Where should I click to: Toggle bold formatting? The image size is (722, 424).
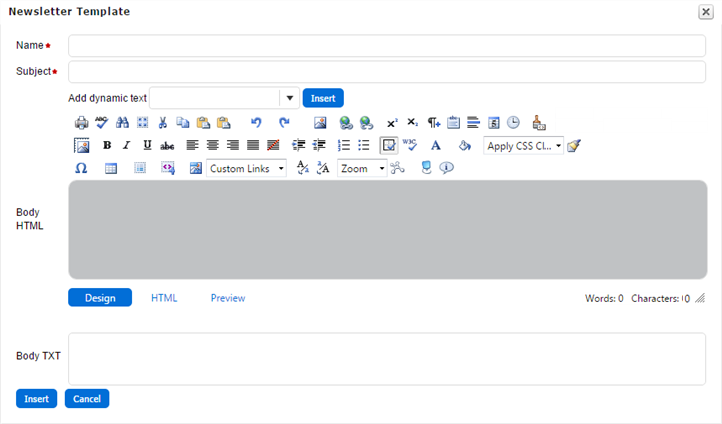click(107, 145)
